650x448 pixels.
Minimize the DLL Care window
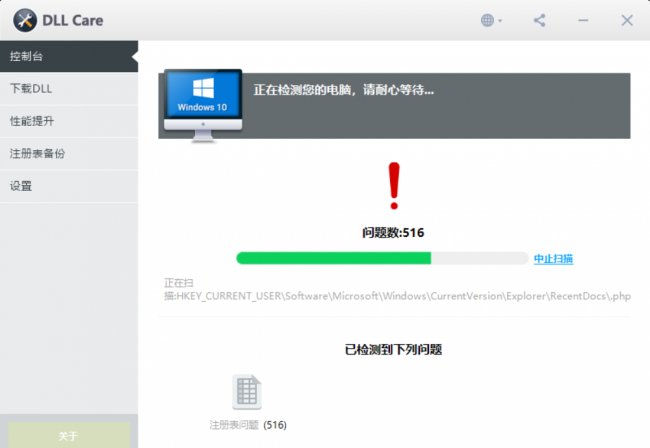(583, 20)
